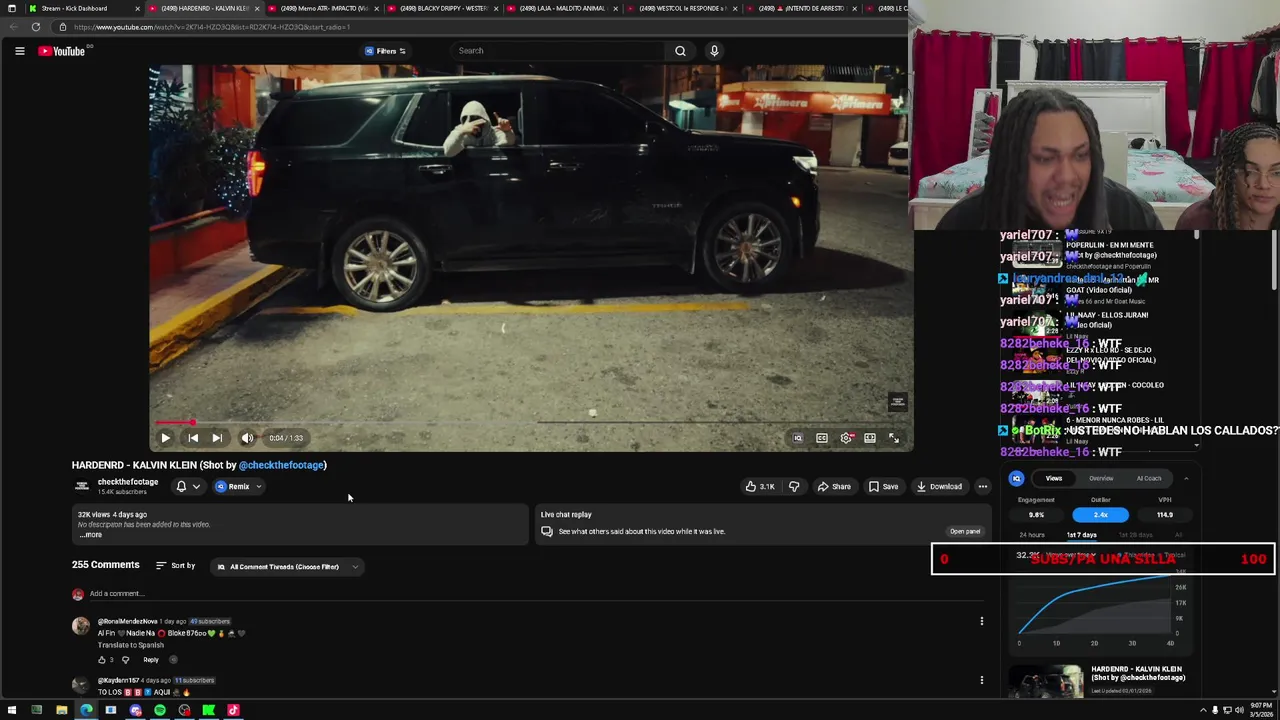
Task: Click the Add a comment field
Action: pyautogui.click(x=535, y=594)
